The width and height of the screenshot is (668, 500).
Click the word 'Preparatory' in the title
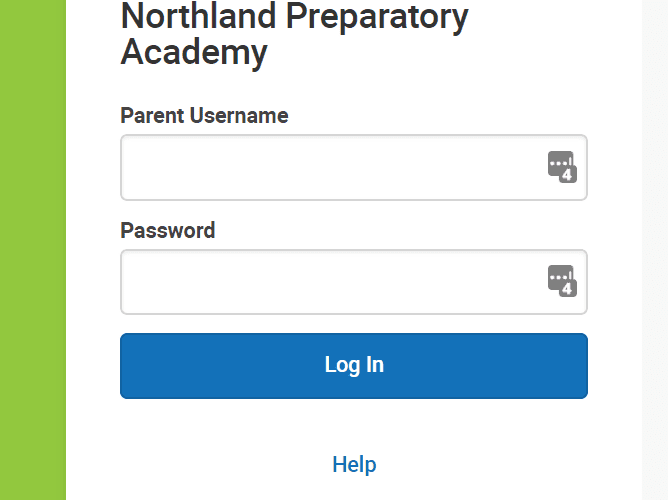point(377,17)
